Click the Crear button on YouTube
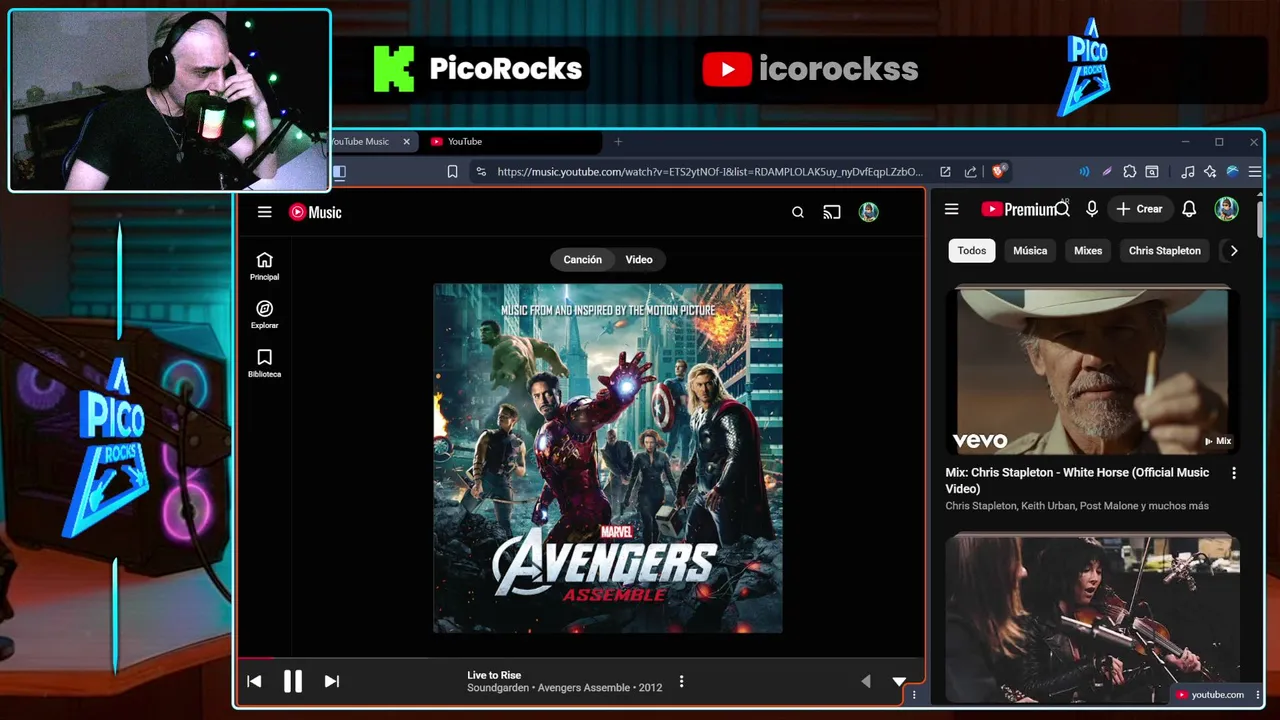The width and height of the screenshot is (1280, 720). [1139, 209]
